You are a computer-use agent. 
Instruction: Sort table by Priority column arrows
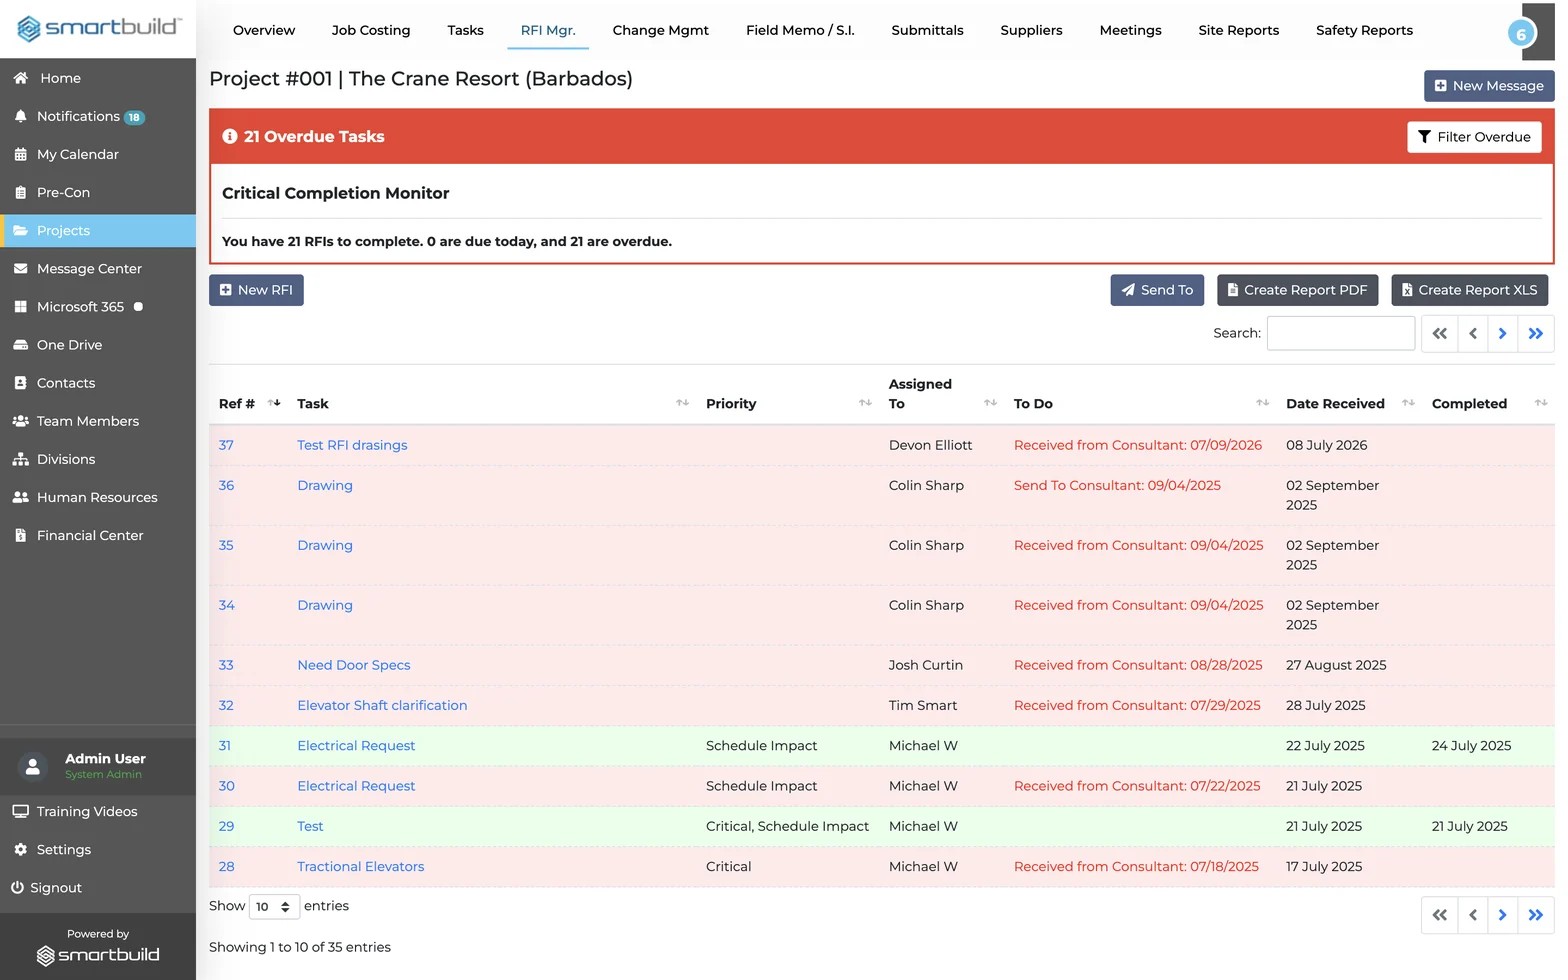865,403
